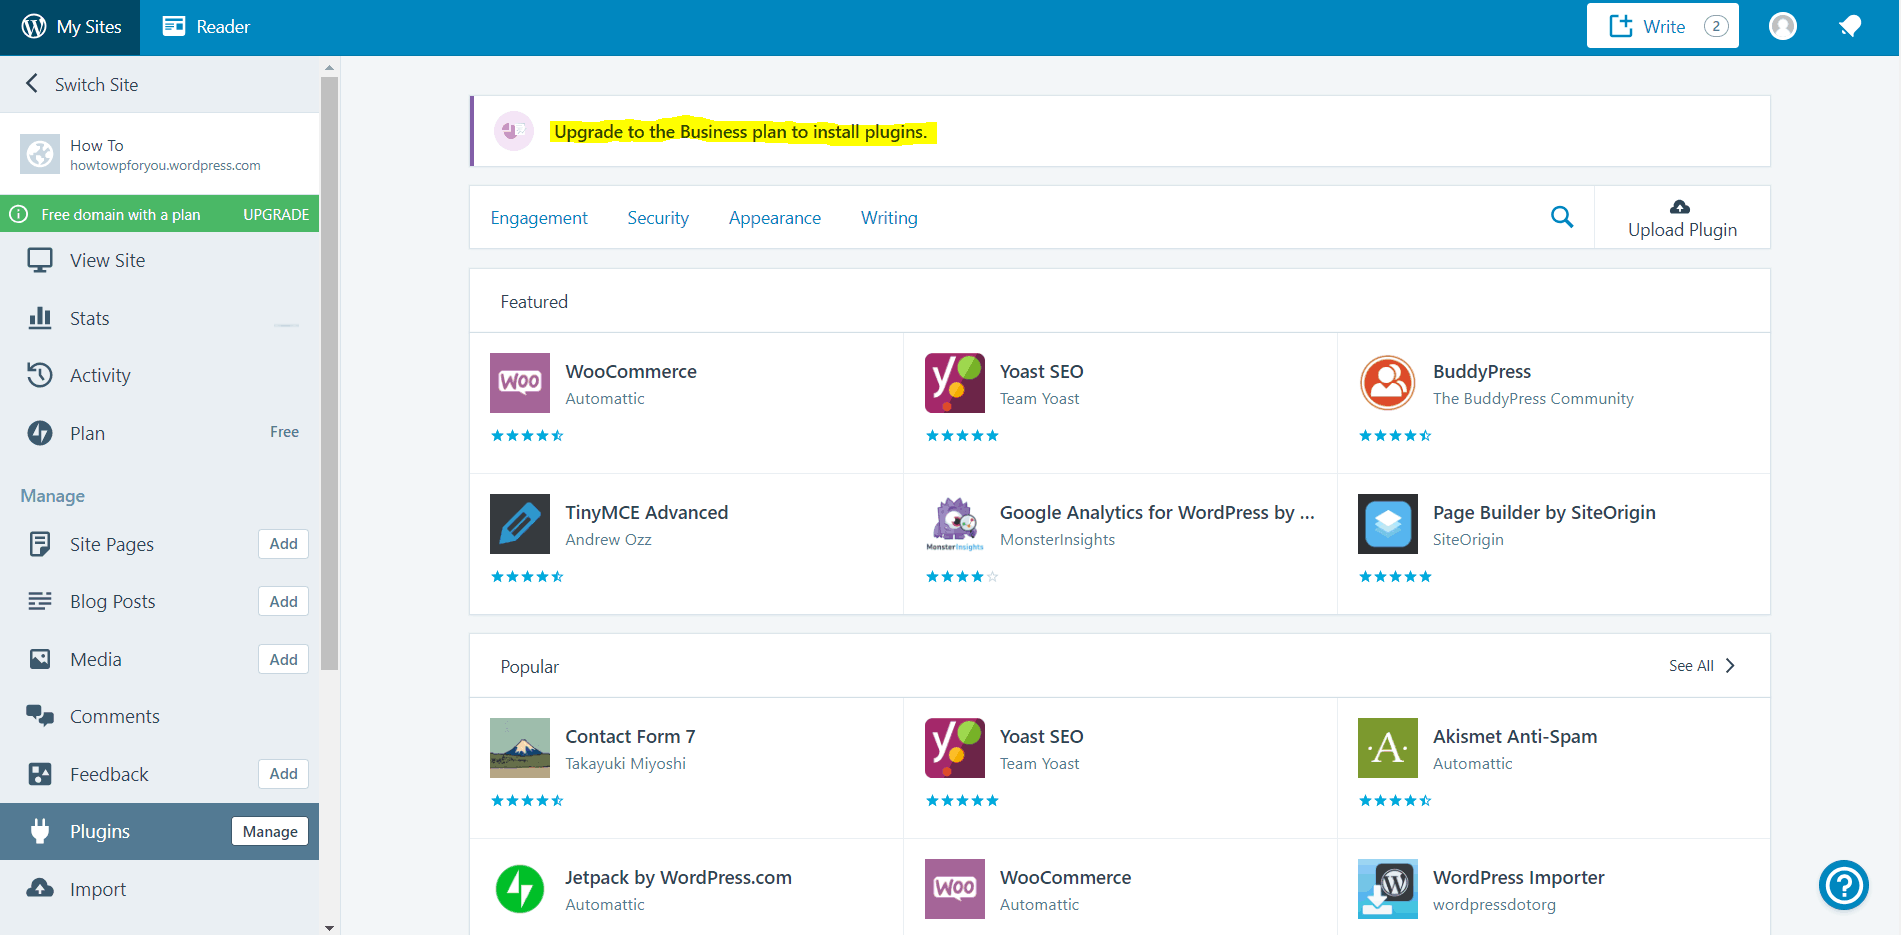Open WordPress Importer plugin icon
1901x935 pixels.
(1388, 889)
